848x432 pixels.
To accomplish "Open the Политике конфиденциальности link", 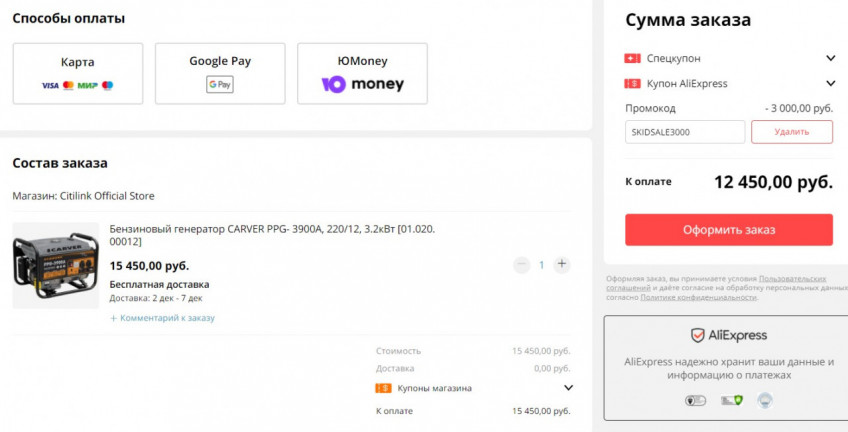I will 698,297.
